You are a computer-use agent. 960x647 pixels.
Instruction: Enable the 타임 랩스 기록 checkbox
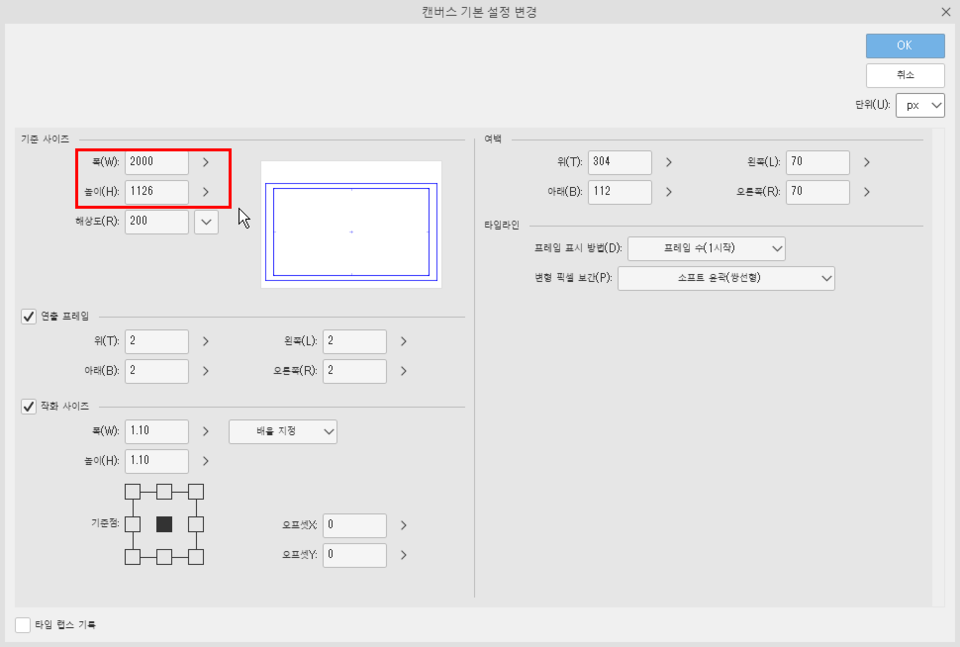coord(23,624)
